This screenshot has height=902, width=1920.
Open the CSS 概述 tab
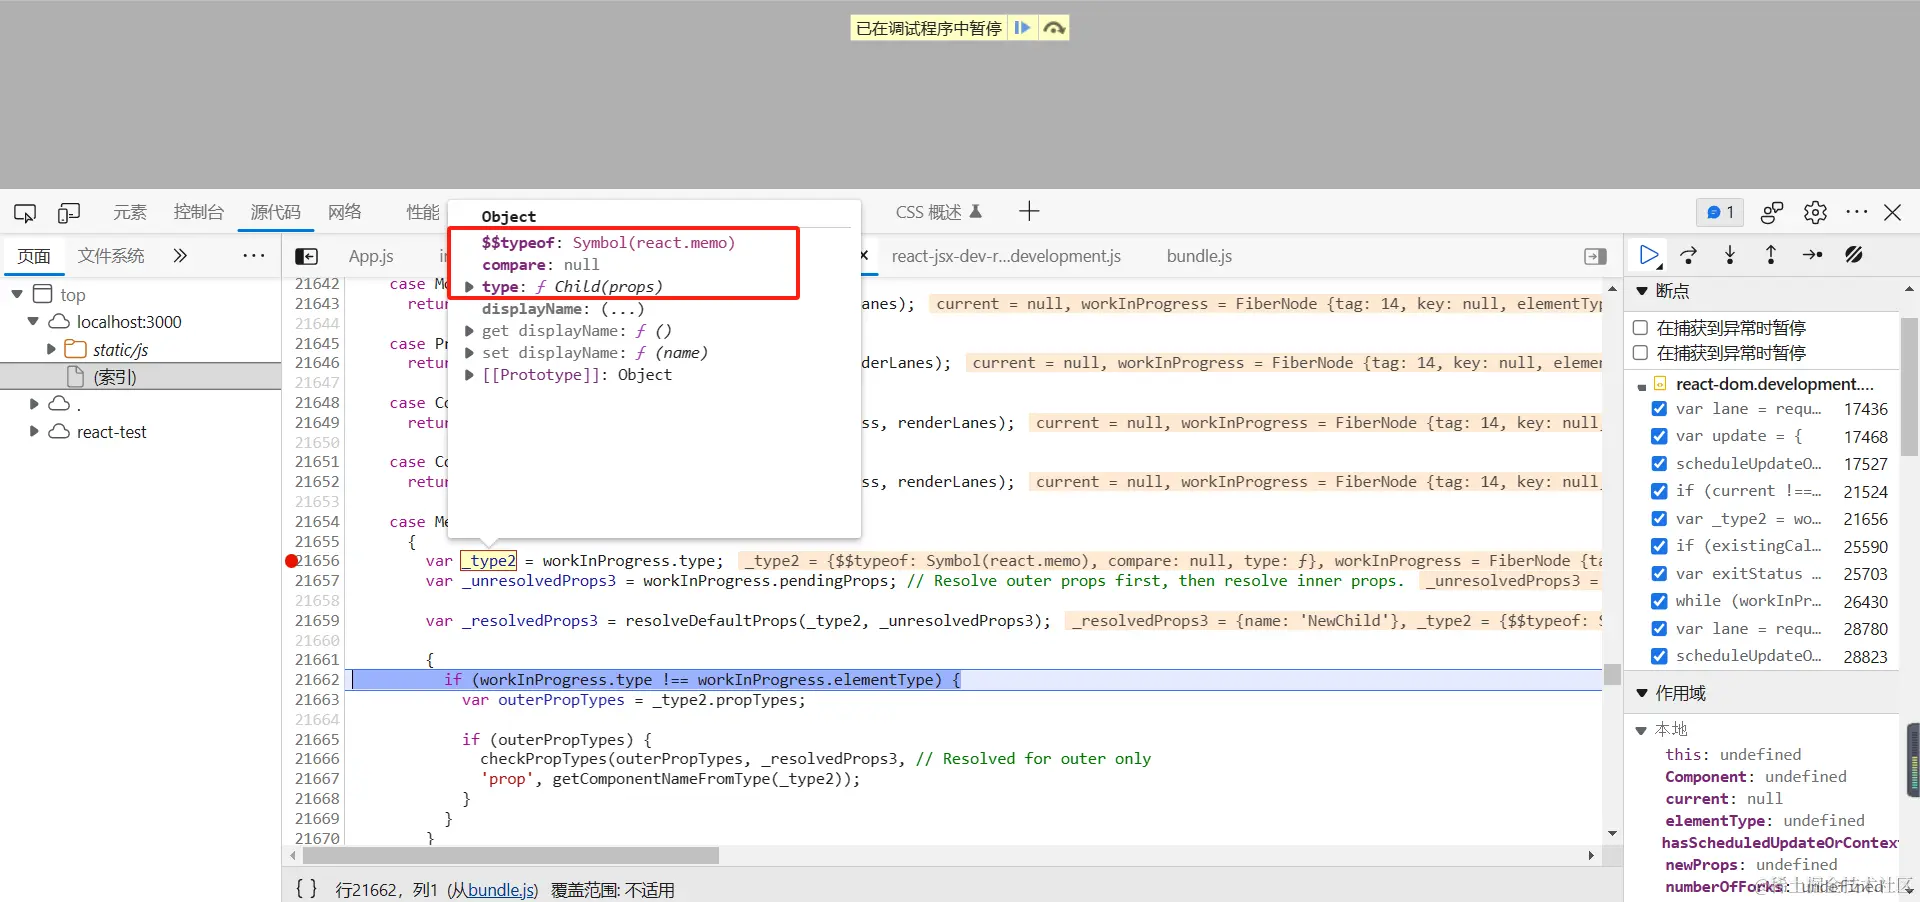tap(938, 212)
